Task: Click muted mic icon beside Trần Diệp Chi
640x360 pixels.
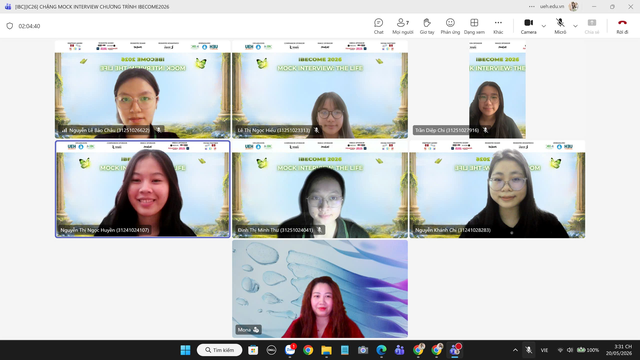Action: tap(485, 130)
